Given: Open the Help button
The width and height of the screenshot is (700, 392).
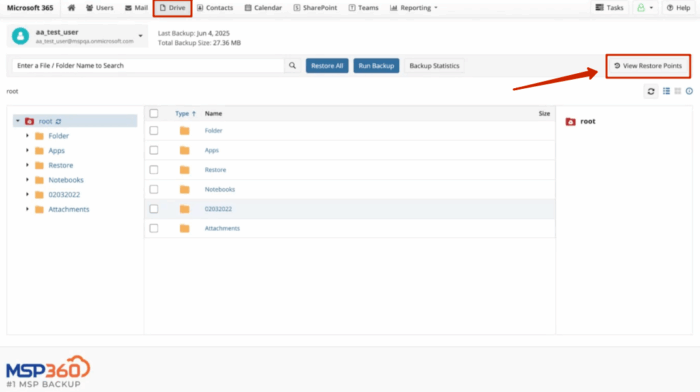Looking at the screenshot, I should coord(678,8).
